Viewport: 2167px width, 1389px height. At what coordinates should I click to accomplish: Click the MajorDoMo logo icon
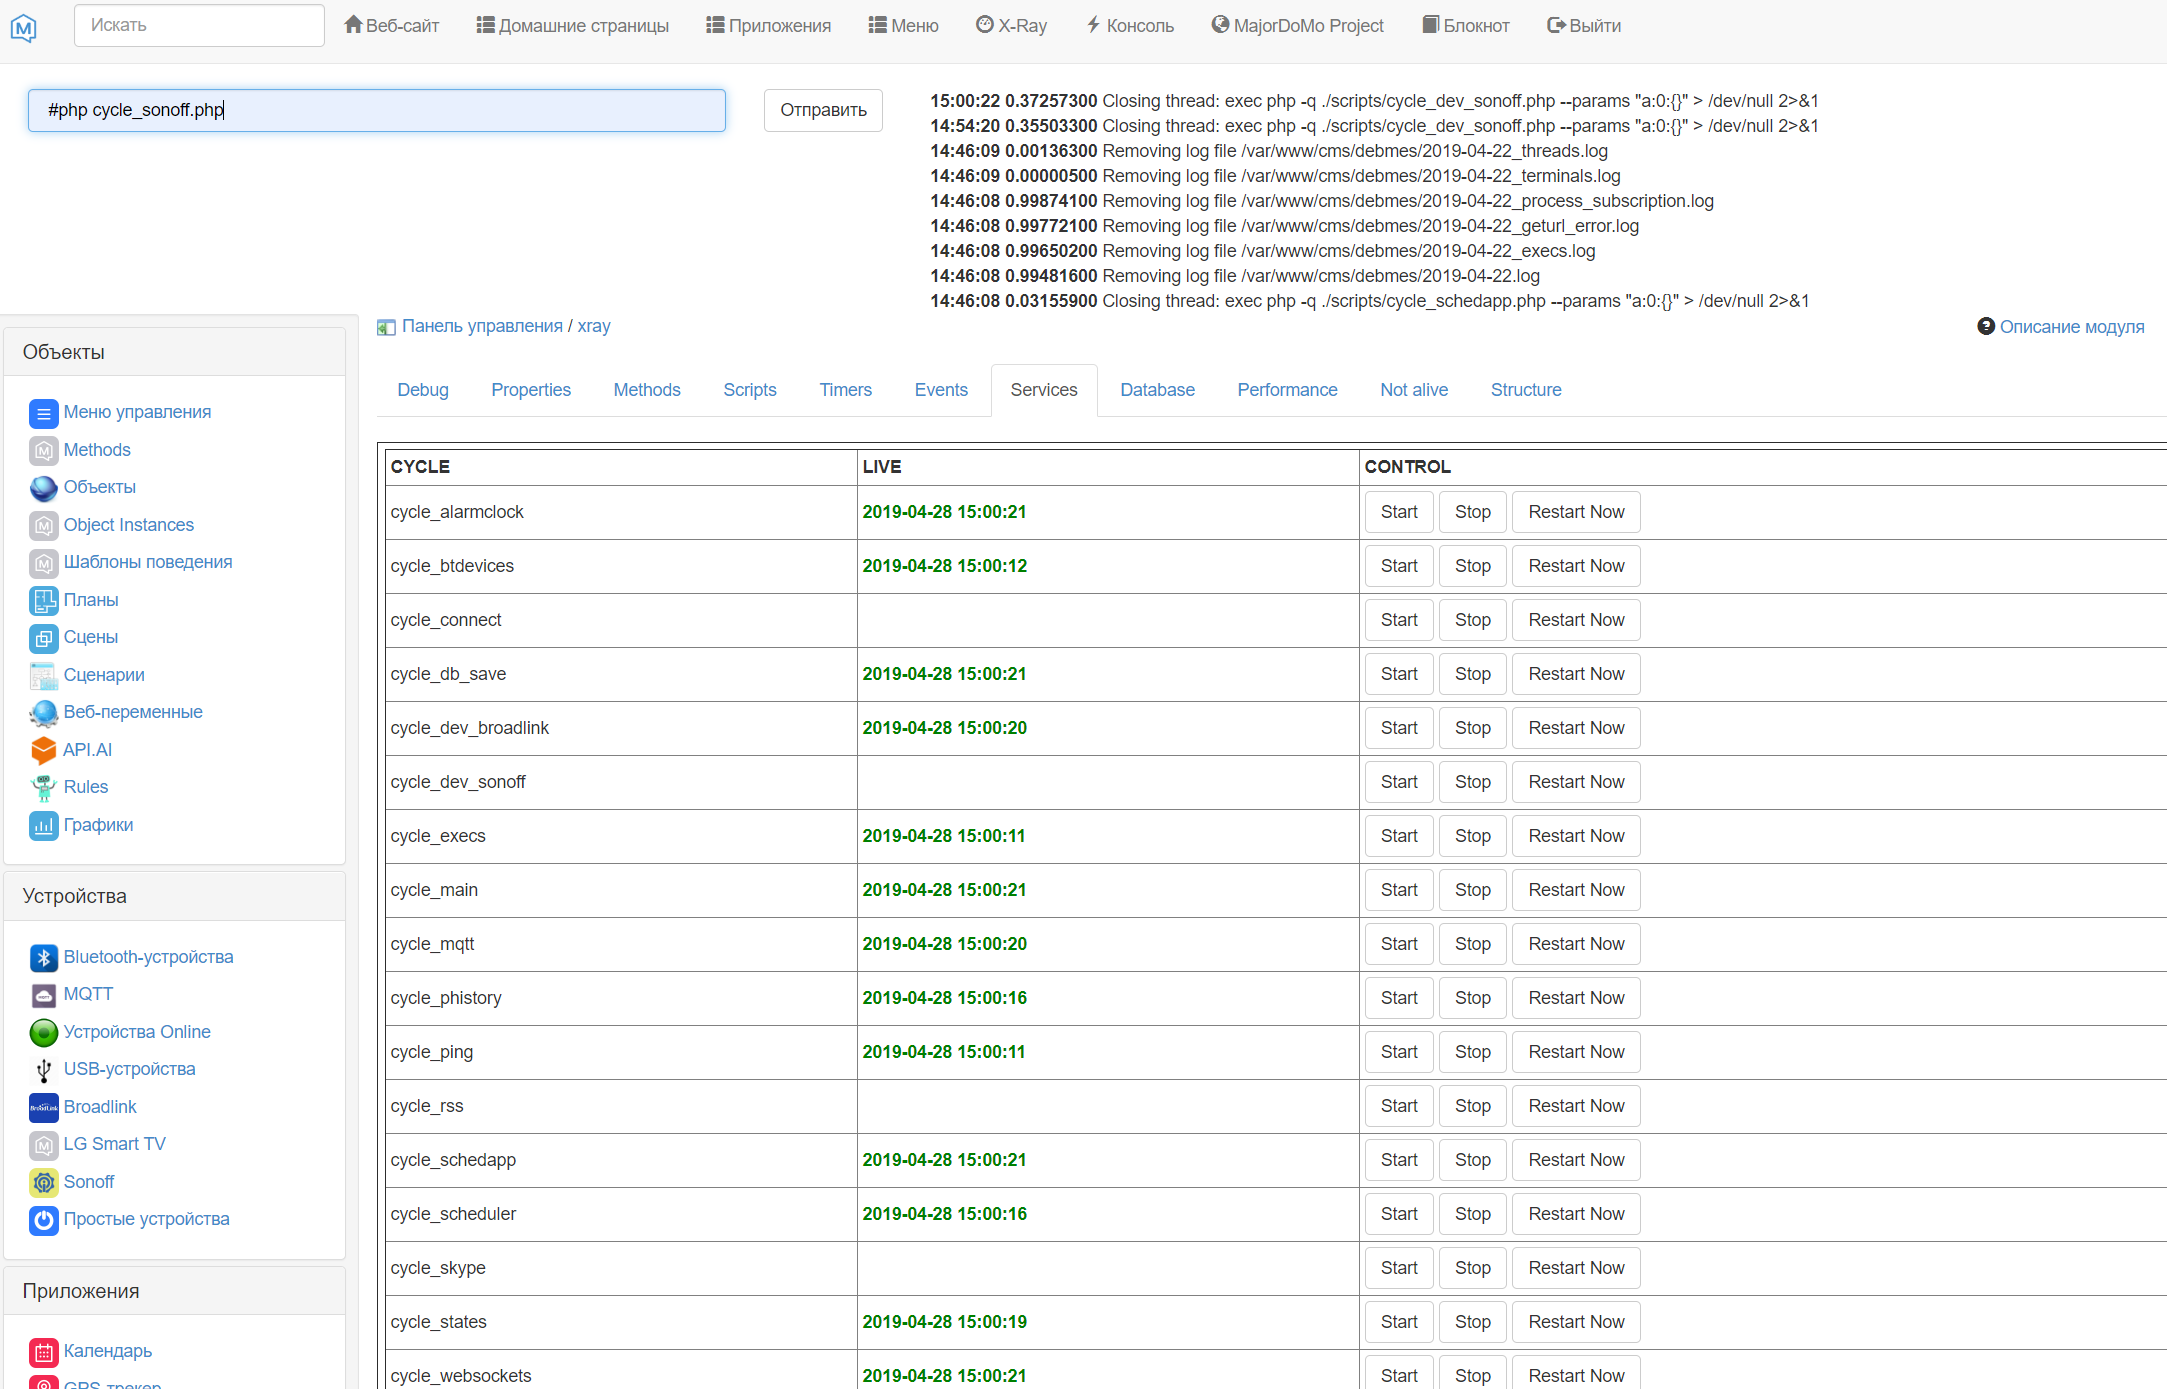point(24,27)
